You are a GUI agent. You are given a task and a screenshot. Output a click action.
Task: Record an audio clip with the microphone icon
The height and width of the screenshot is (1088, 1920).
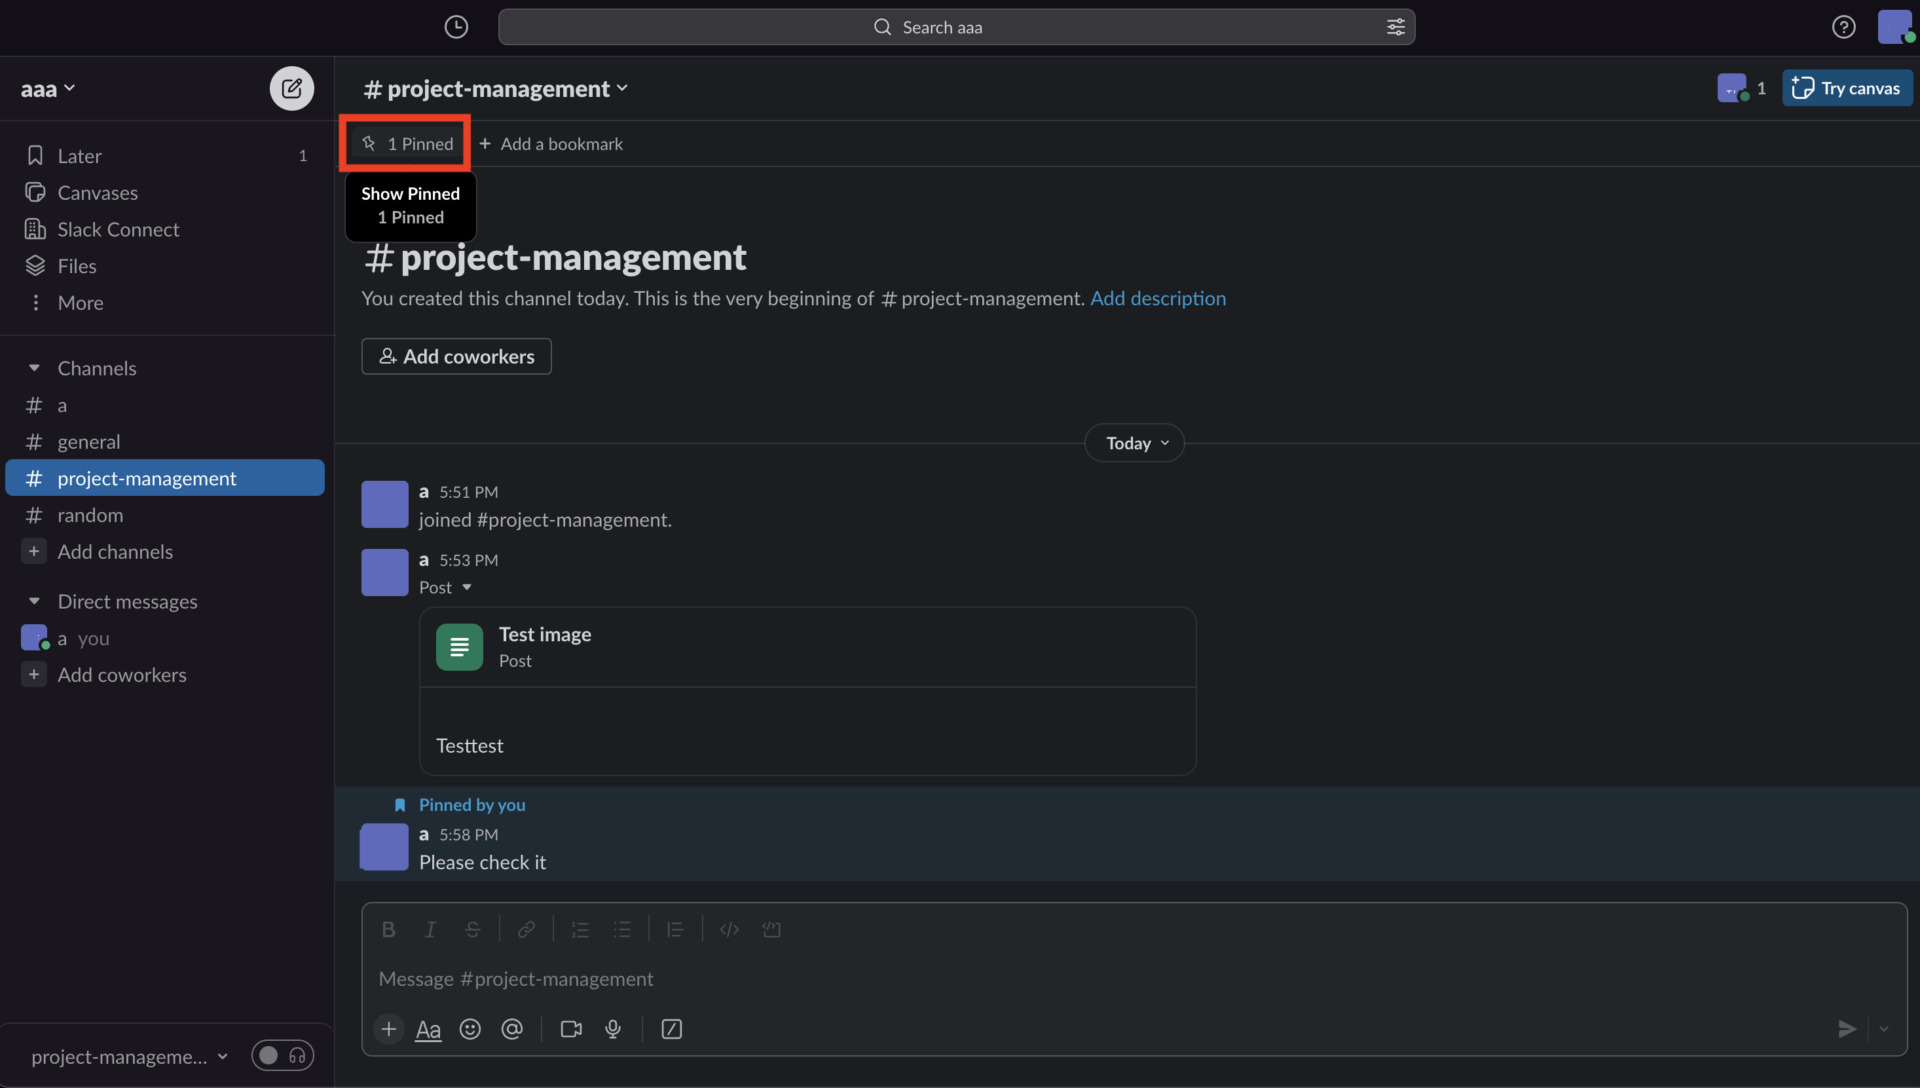[x=613, y=1029]
